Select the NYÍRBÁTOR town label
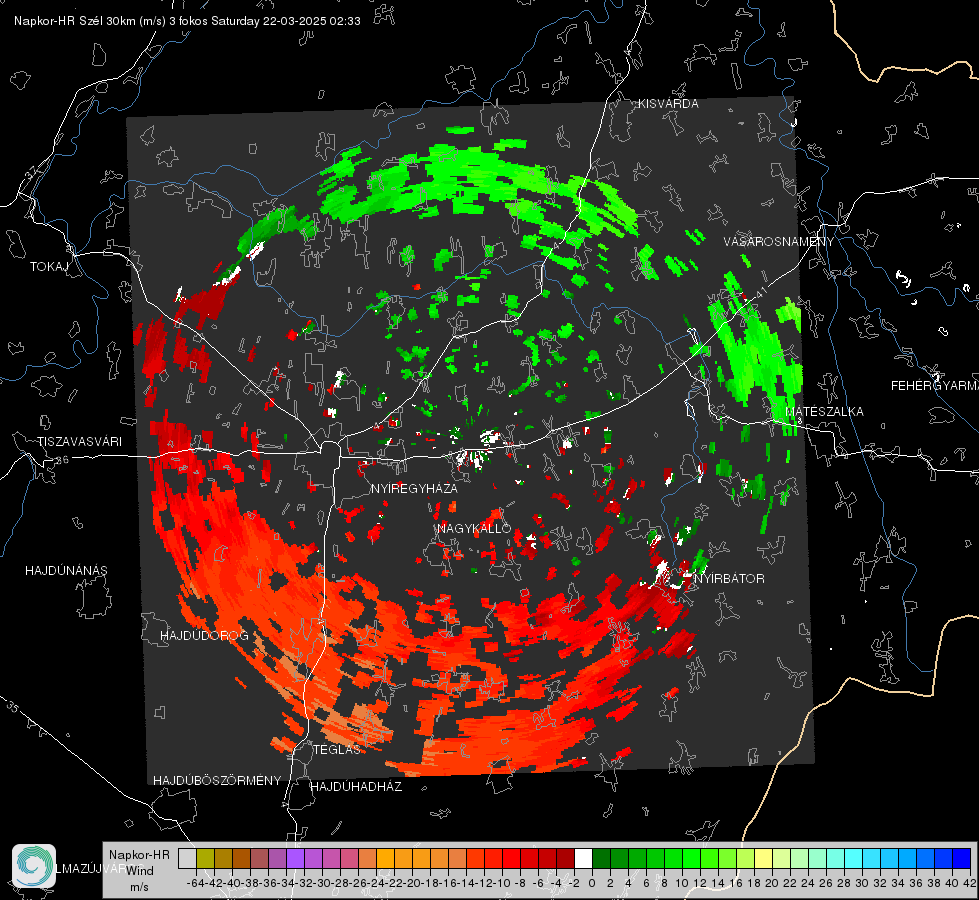The height and width of the screenshot is (900, 979). click(729, 578)
